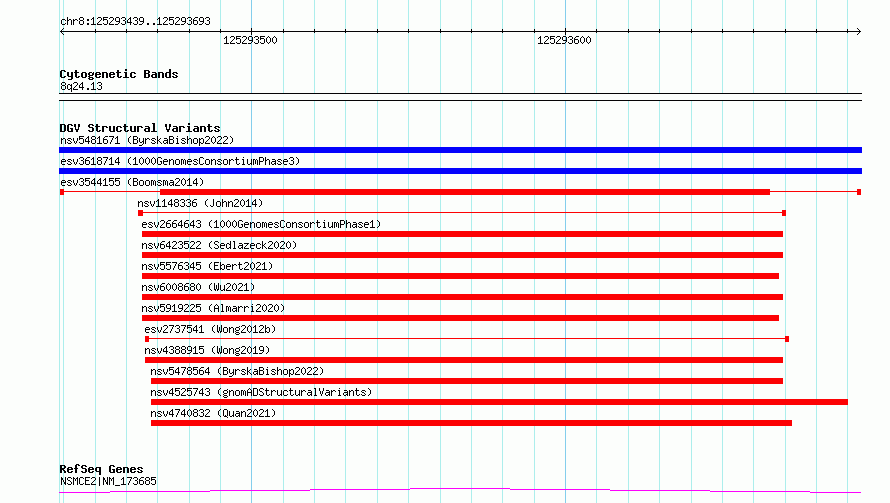The height and width of the screenshot is (503, 890).
Task: Click the chr8:125293439..125293693 region label
Action: (x=135, y=21)
